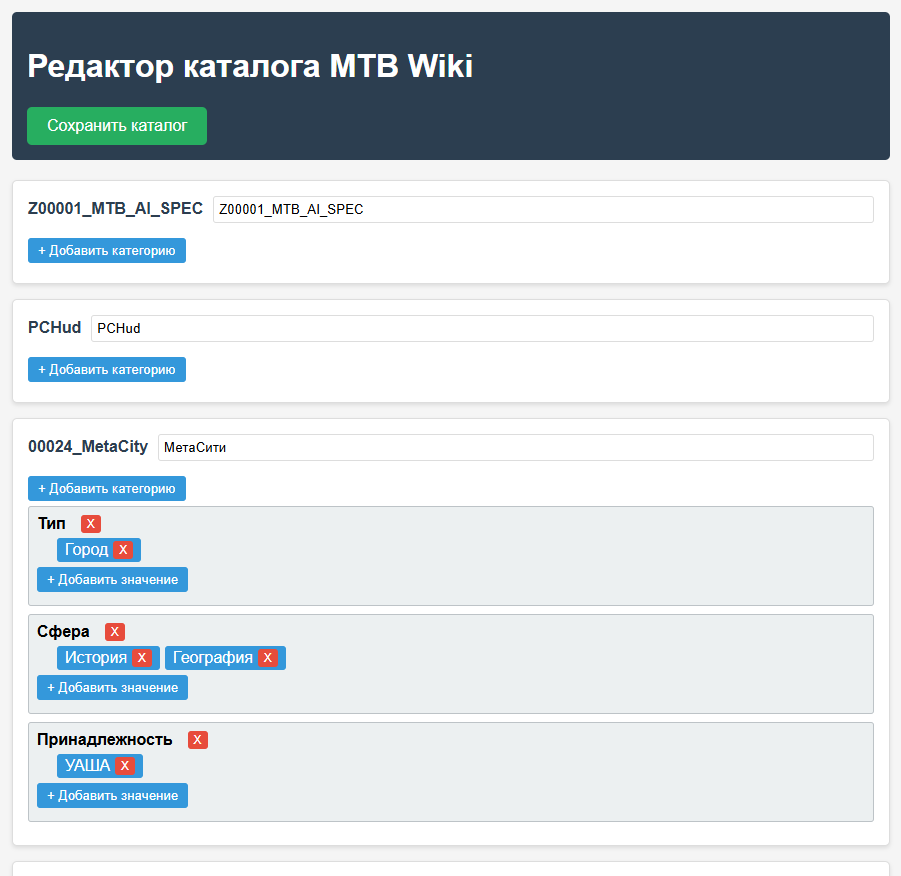Click the Принадлежность category label
Viewport: 901px width, 876px height.
pyautogui.click(x=105, y=740)
